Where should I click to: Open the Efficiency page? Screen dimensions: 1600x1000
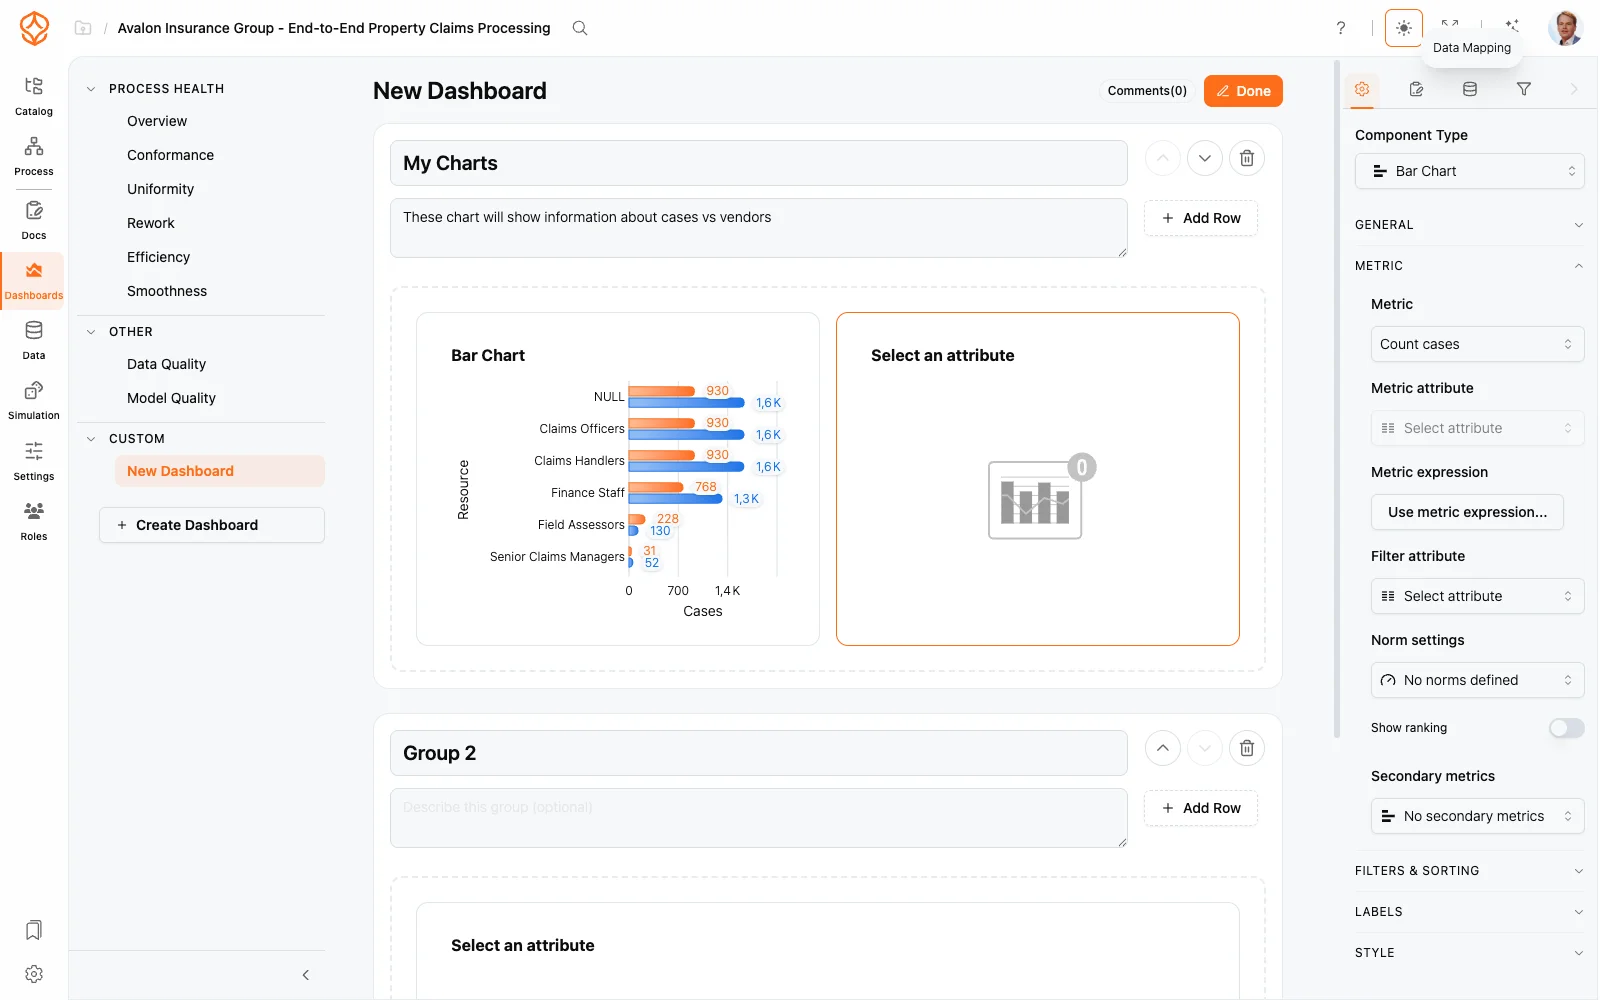(x=158, y=257)
